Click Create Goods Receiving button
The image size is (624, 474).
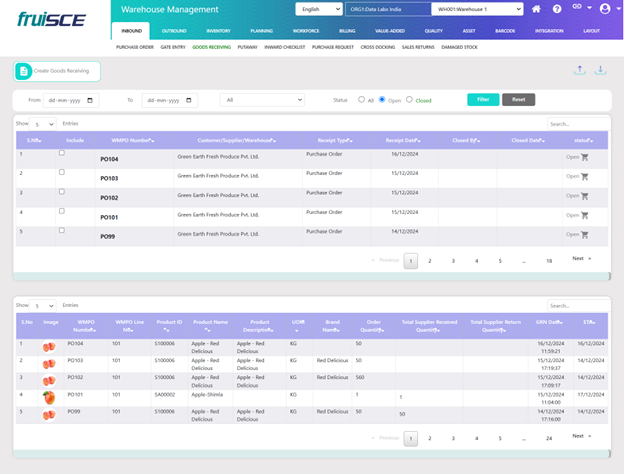pyautogui.click(x=57, y=71)
